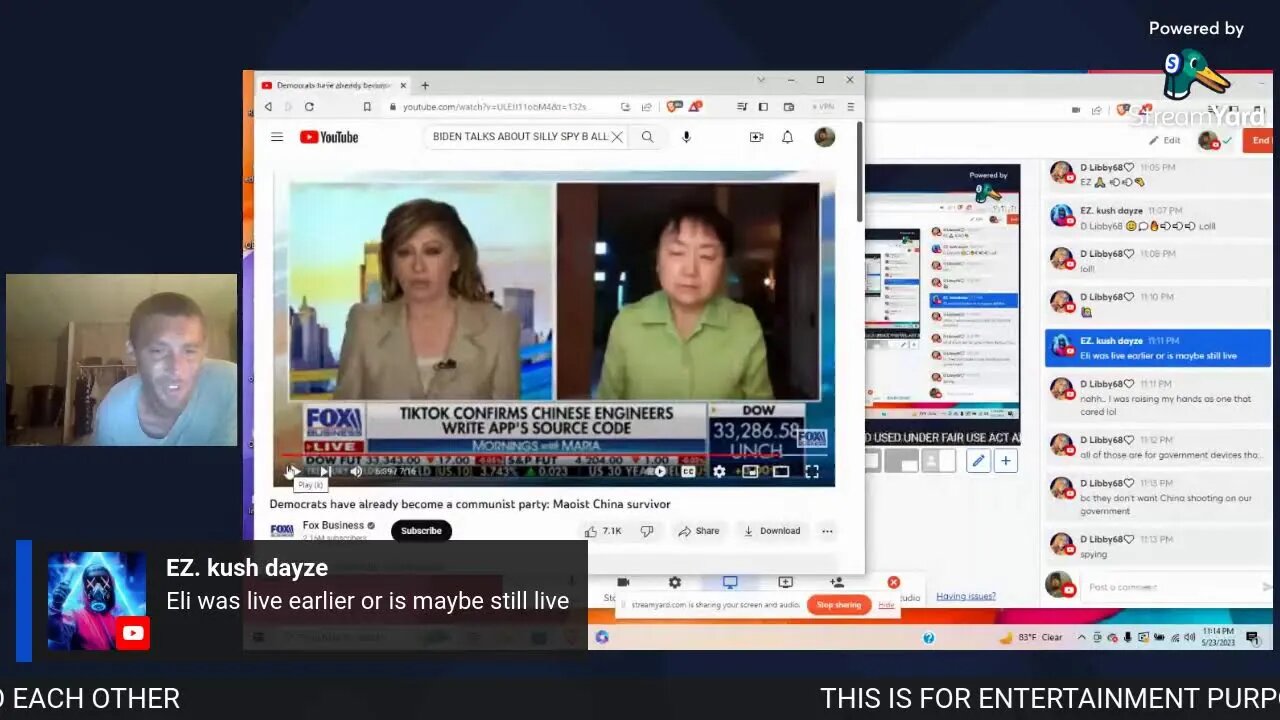Subscribe to the Fox Business channel
The width and height of the screenshot is (1280, 720).
(x=421, y=531)
